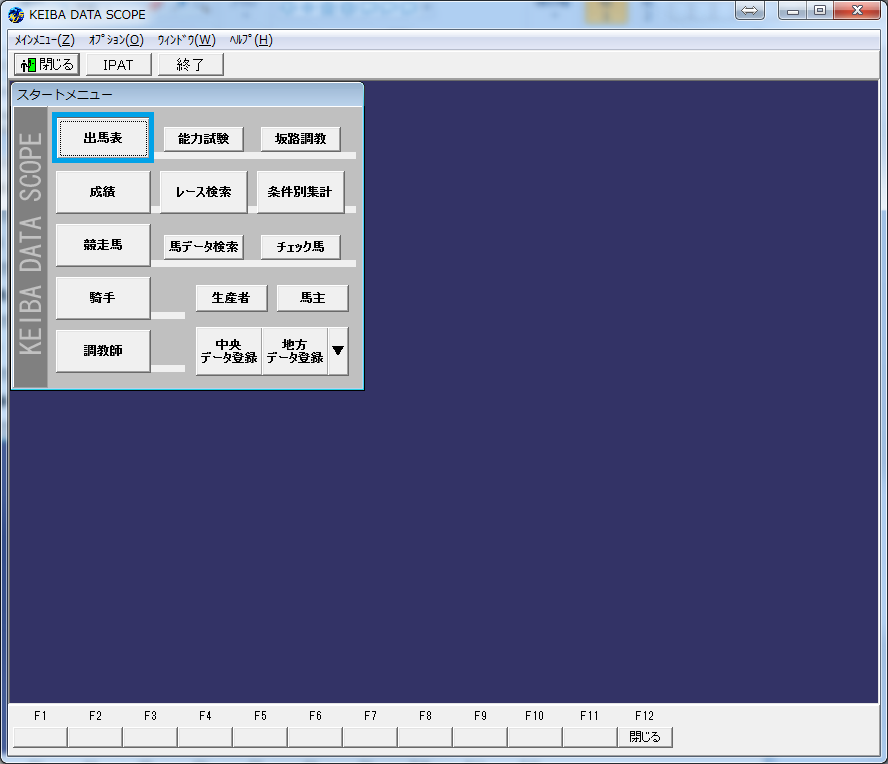This screenshot has height=764, width=888.
Task: Close the KEIBA DATA SCOPE window
Action: (857, 10)
